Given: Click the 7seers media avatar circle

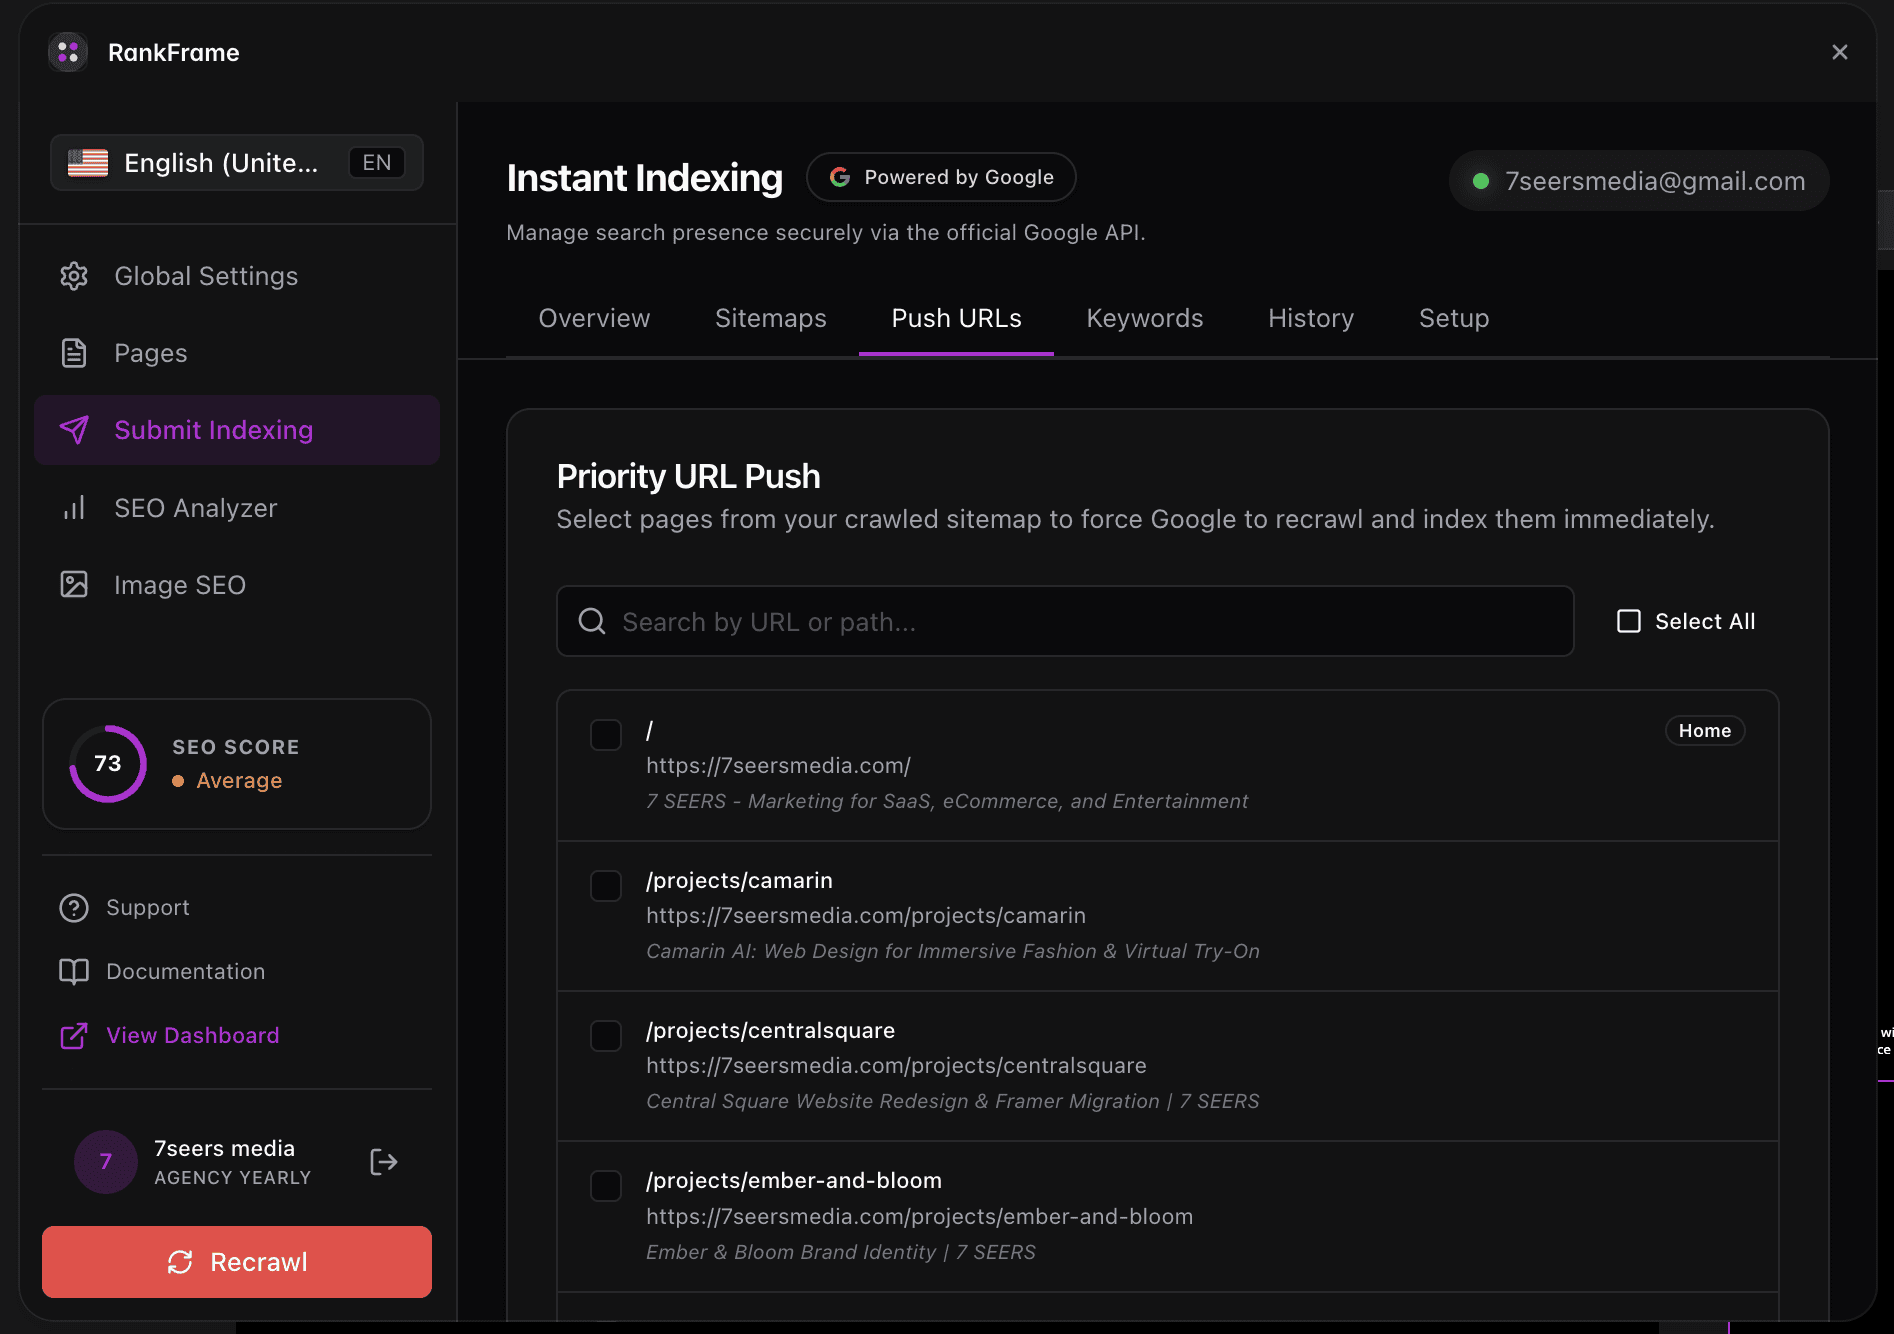Looking at the screenshot, I should [x=106, y=1162].
